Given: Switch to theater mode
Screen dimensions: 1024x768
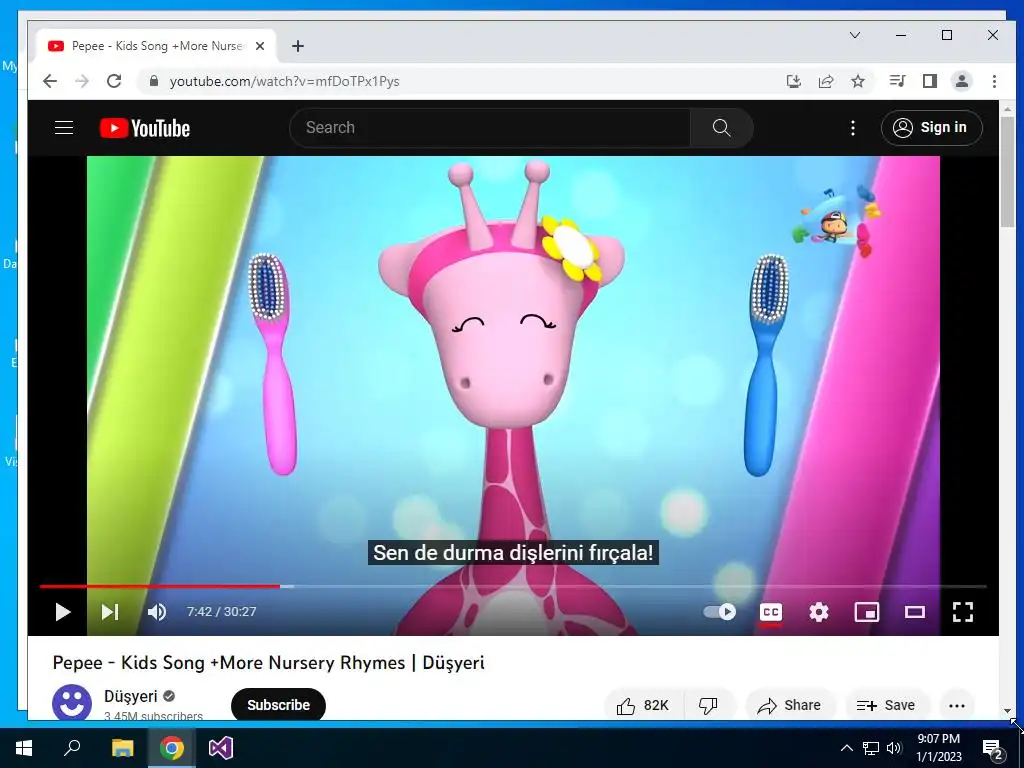Looking at the screenshot, I should (914, 612).
